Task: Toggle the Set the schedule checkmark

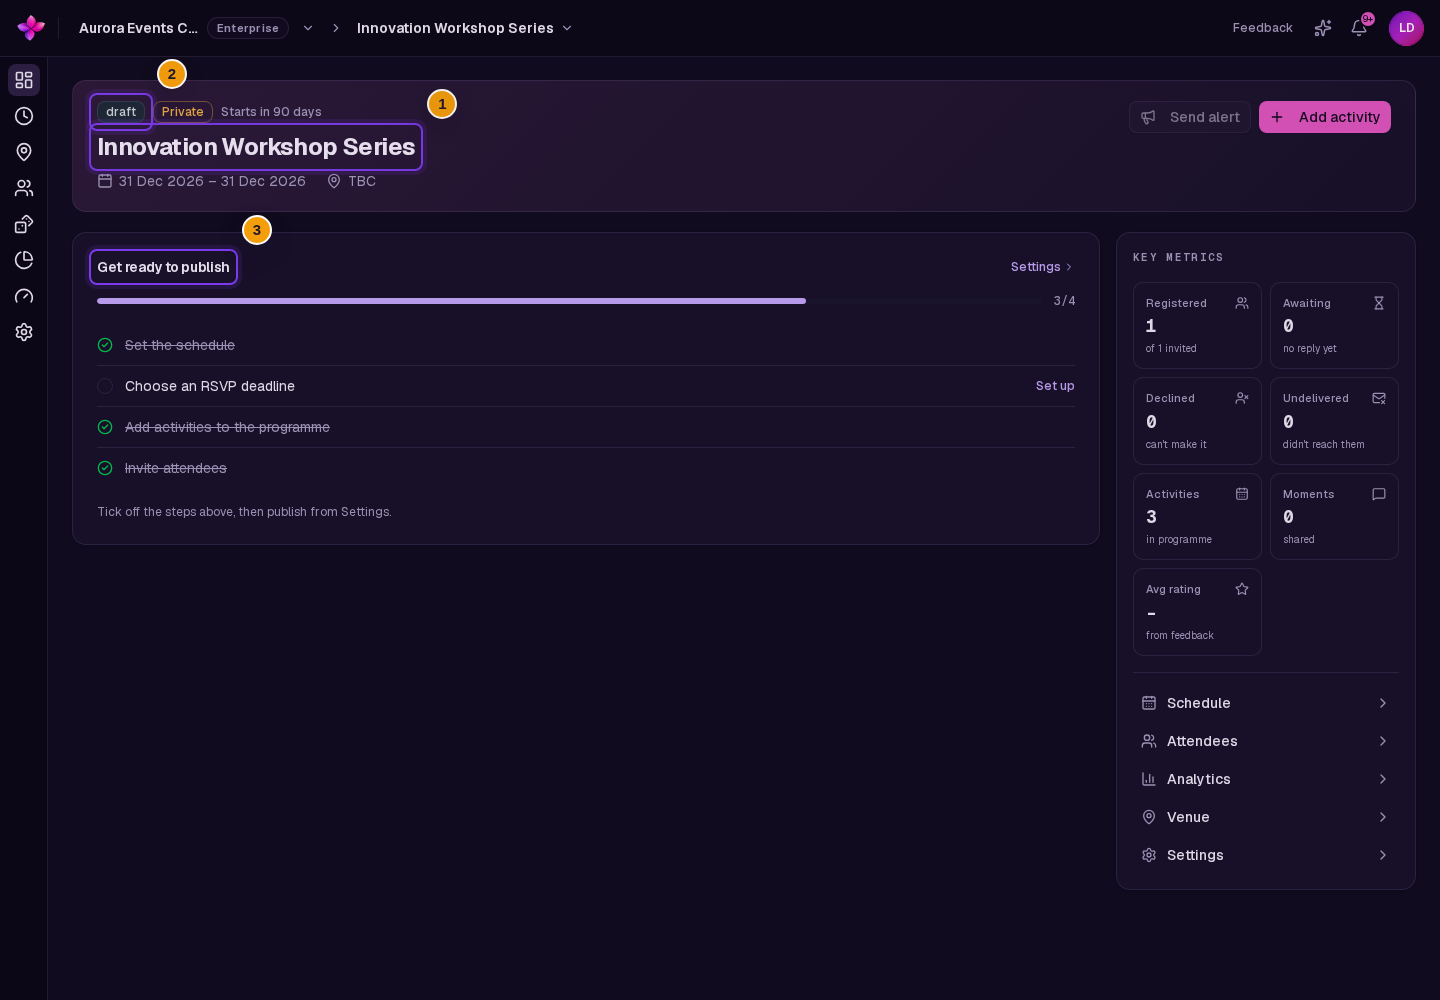Action: coord(105,345)
